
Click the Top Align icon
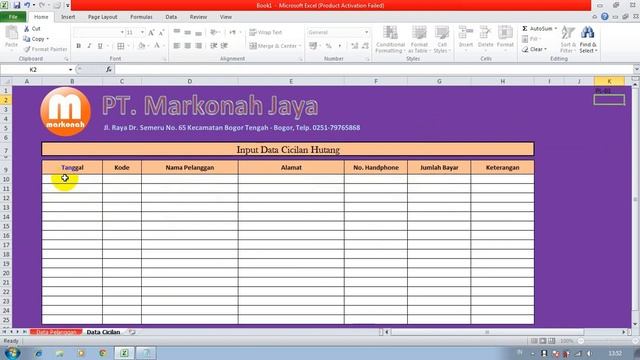(177, 32)
